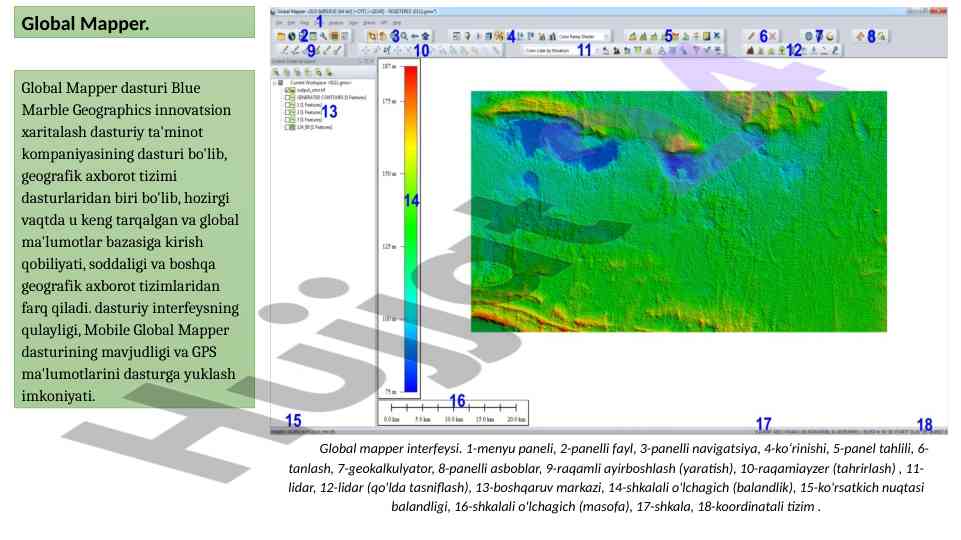Screen dimensions: 961x540
Task: Click the red X icon beside the pencil
Action: click(x=773, y=36)
